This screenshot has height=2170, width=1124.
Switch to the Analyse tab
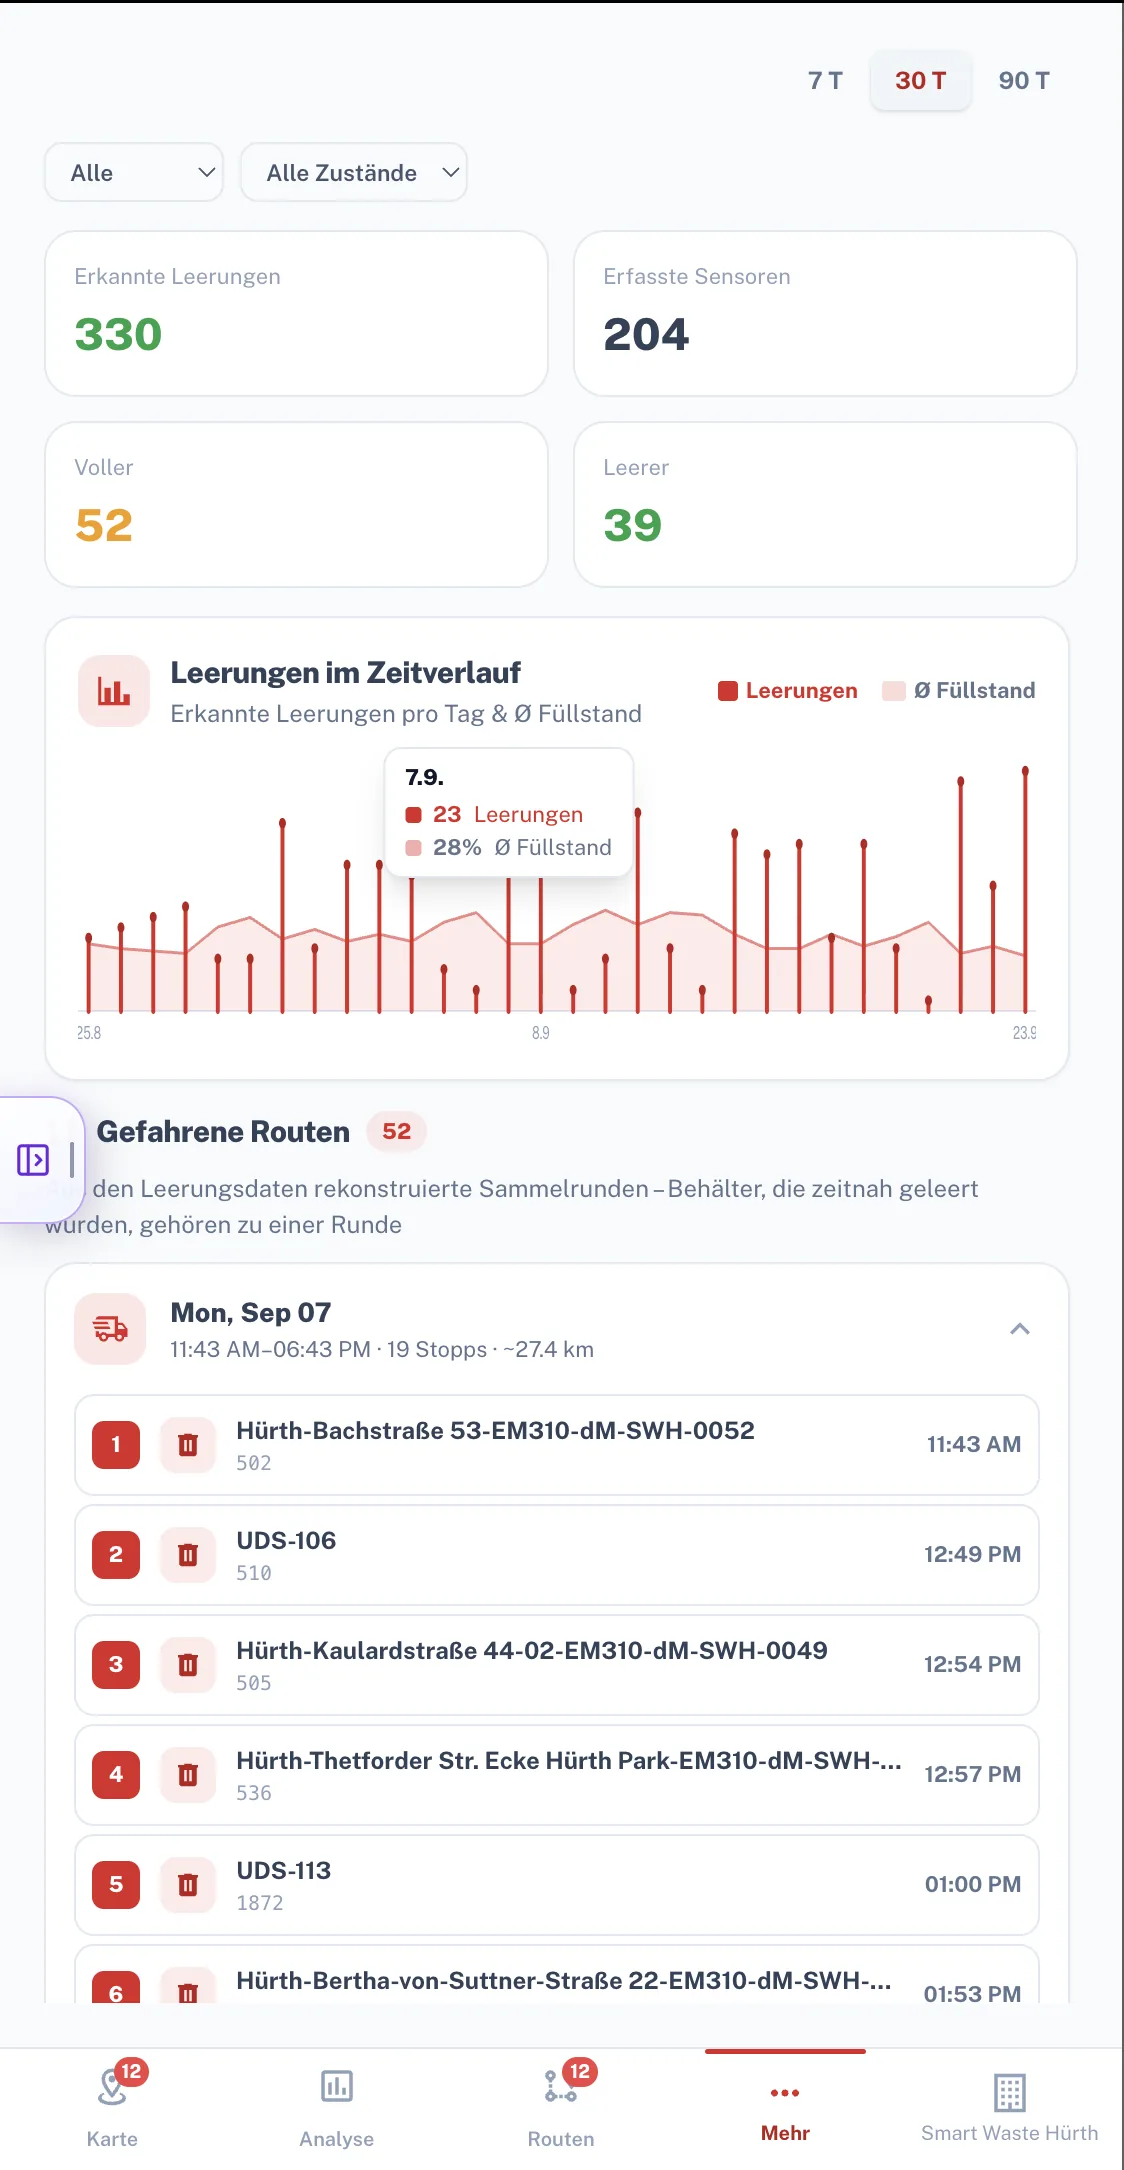click(x=337, y=2108)
